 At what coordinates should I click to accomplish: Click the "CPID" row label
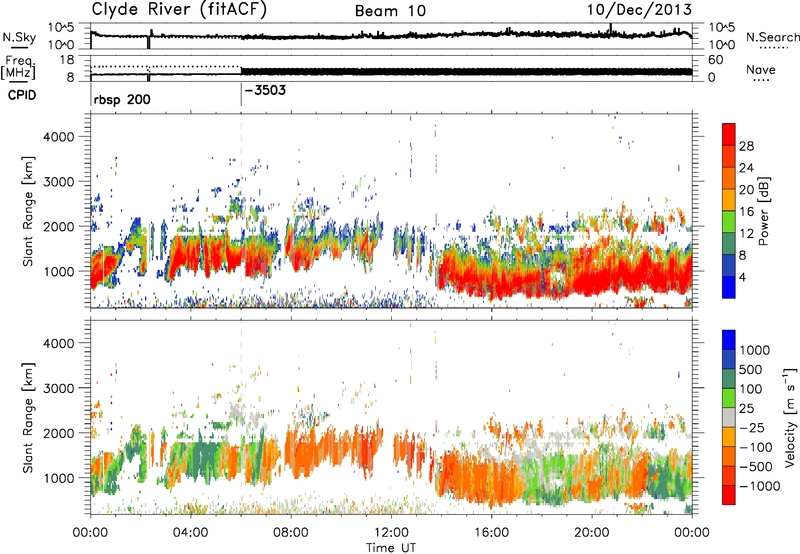coord(22,95)
